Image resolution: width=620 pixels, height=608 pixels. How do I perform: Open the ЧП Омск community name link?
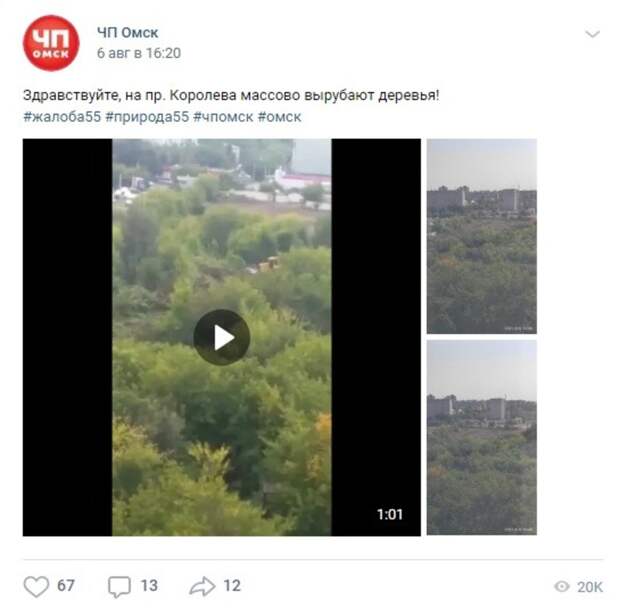click(128, 33)
